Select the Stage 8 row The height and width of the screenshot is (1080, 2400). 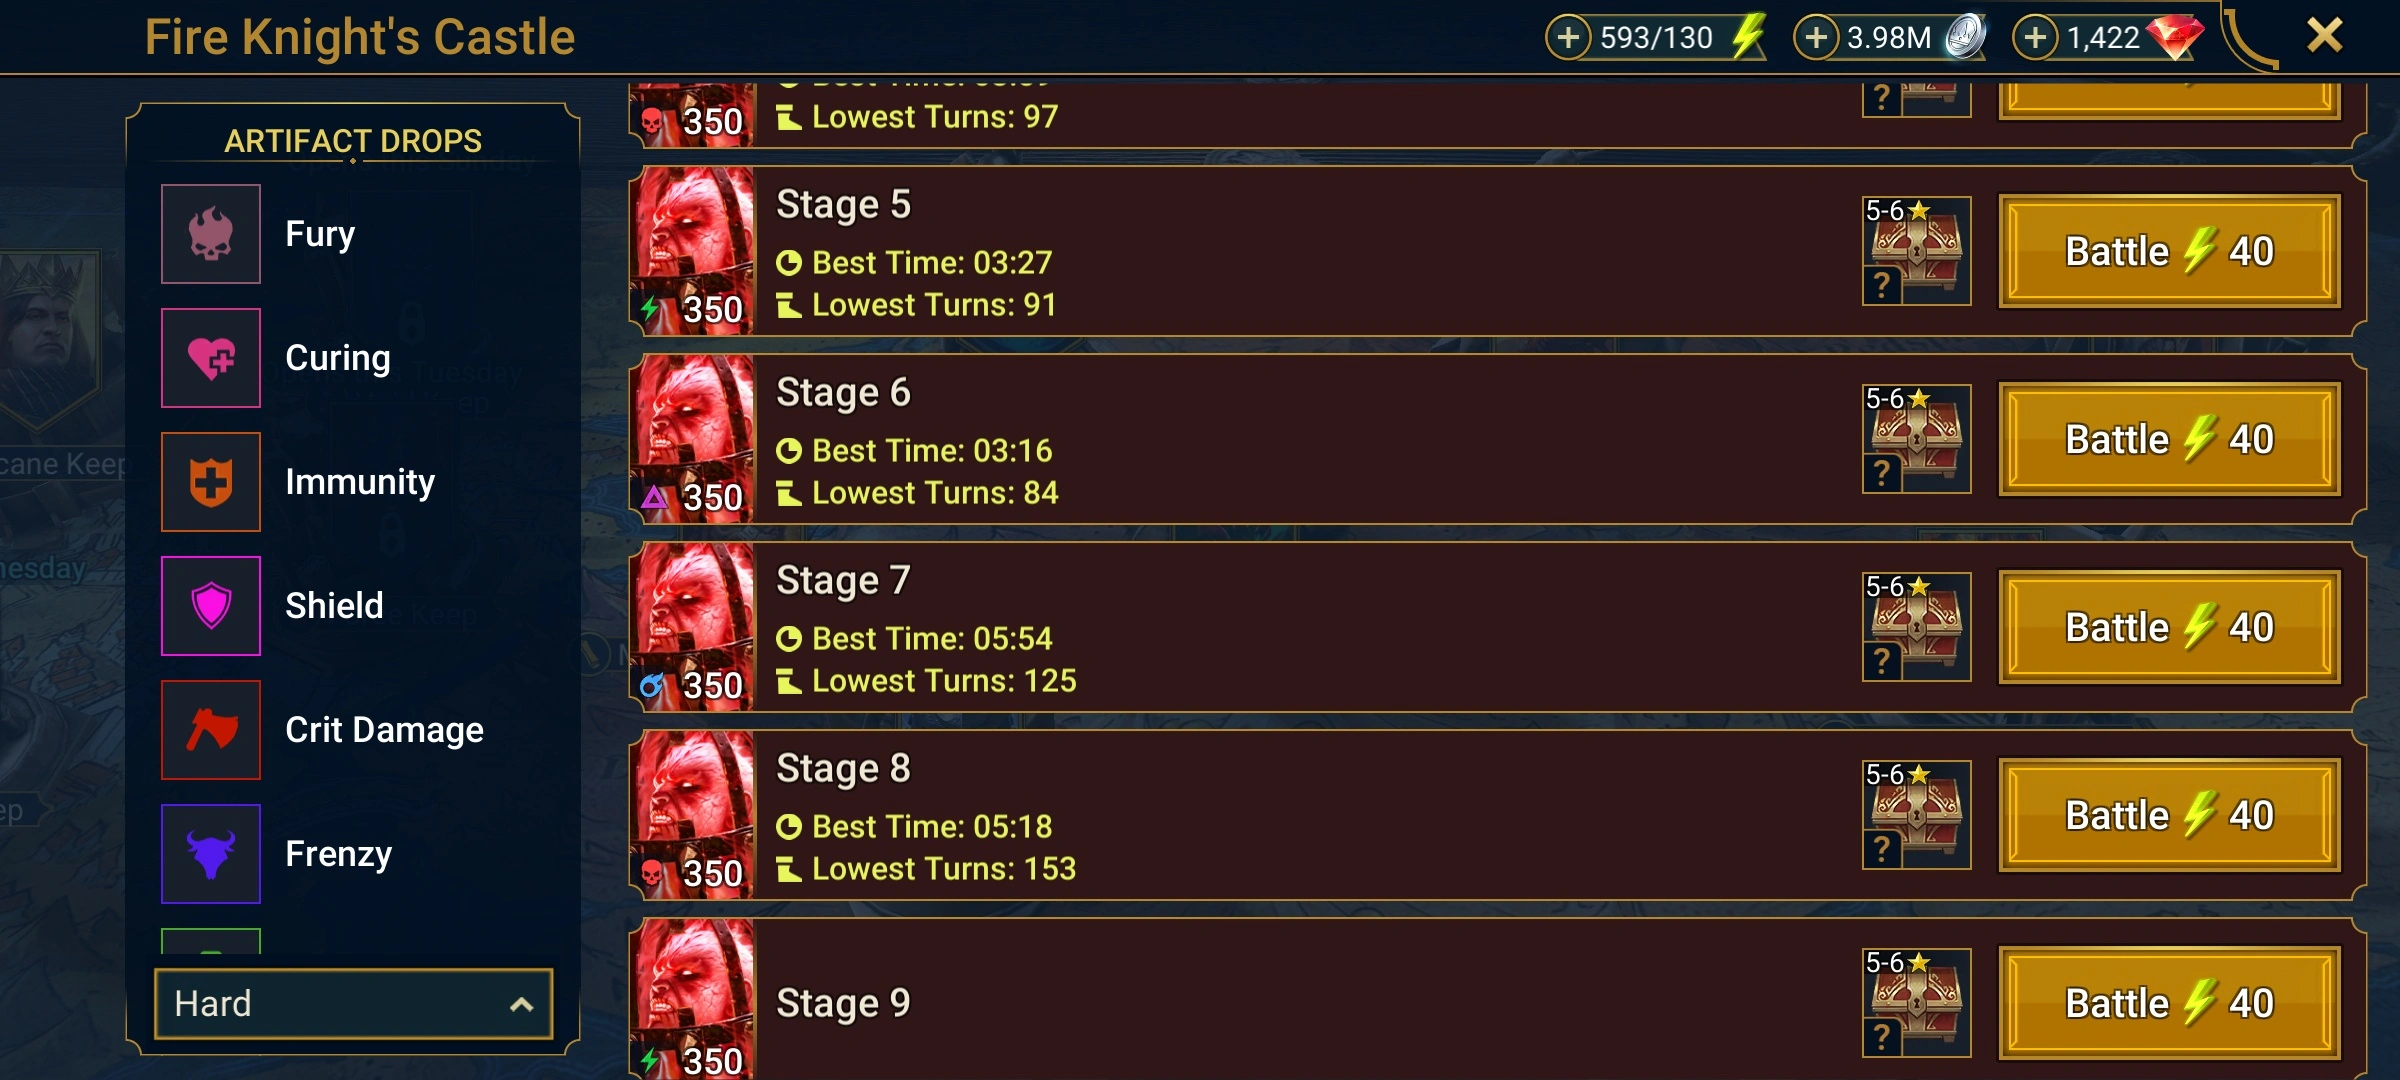[x=1498, y=815]
